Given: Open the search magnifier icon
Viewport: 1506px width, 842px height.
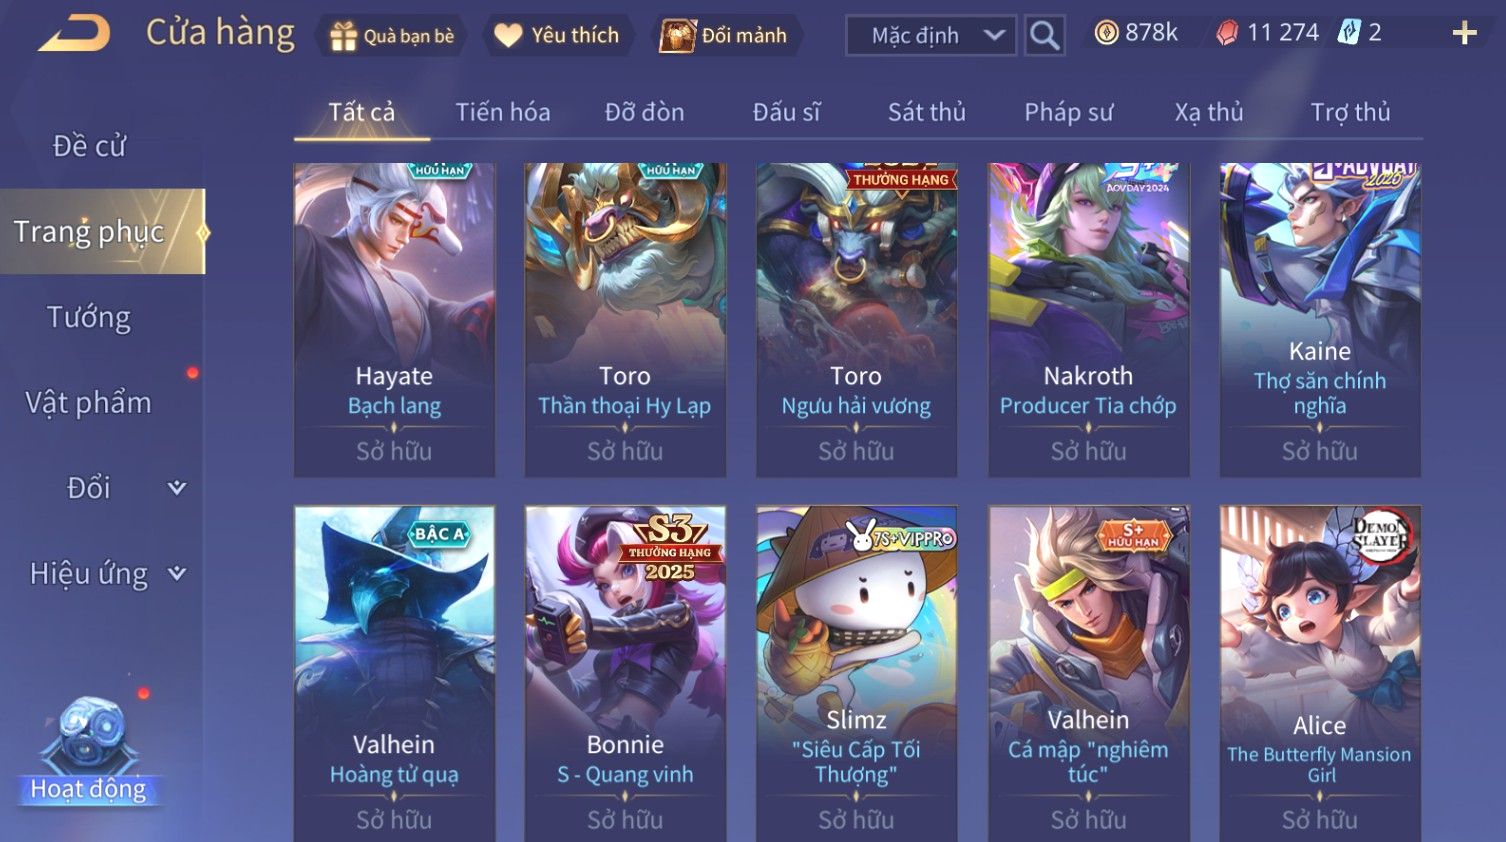Looking at the screenshot, I should (x=1044, y=36).
